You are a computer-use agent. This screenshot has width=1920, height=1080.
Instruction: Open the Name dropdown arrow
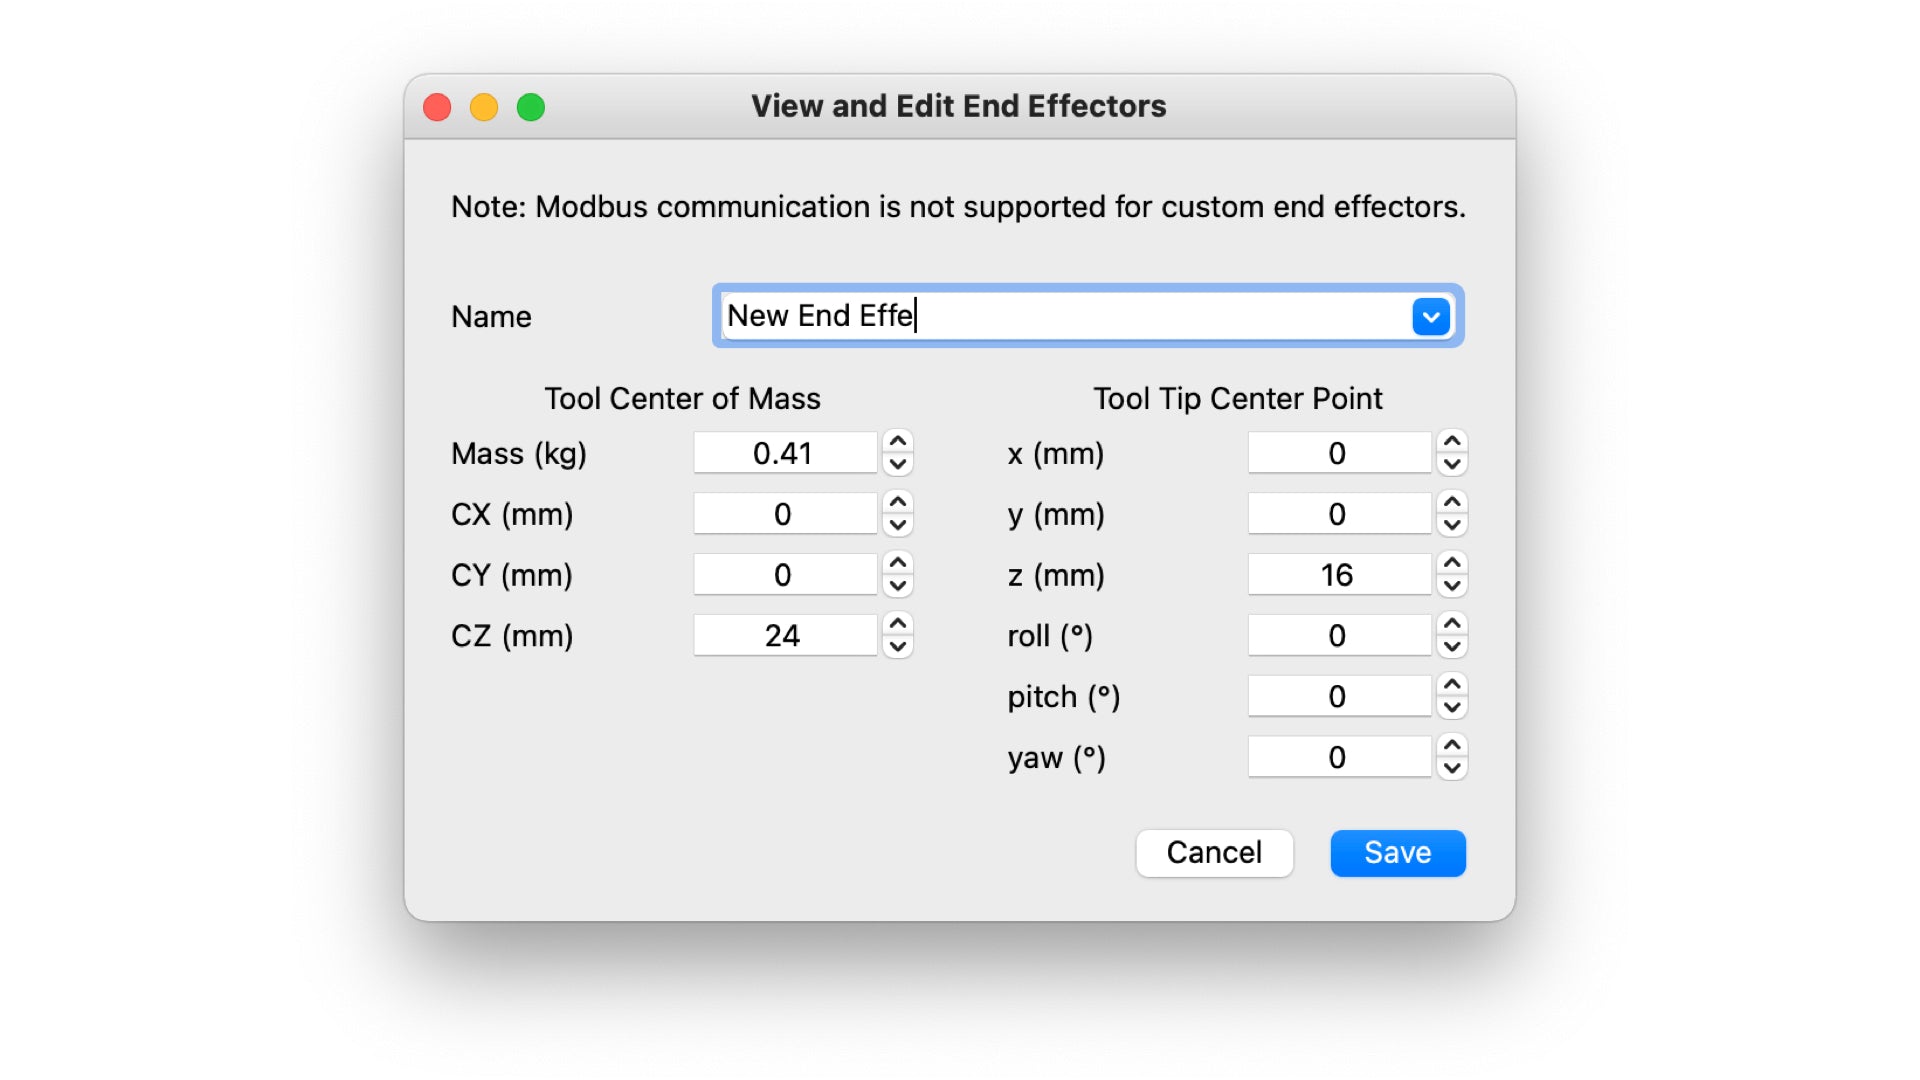coord(1431,317)
